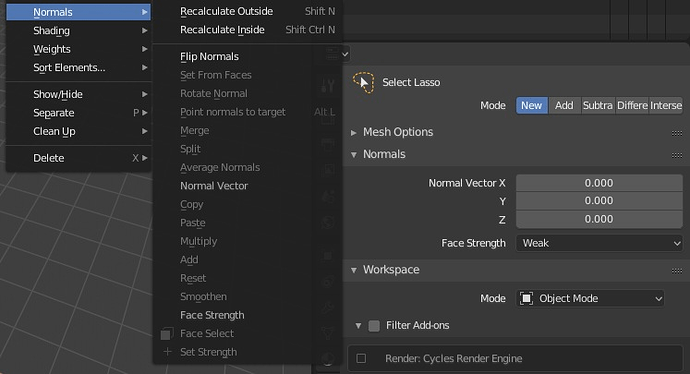Click the Add entry in Normals submenu

click(248, 260)
